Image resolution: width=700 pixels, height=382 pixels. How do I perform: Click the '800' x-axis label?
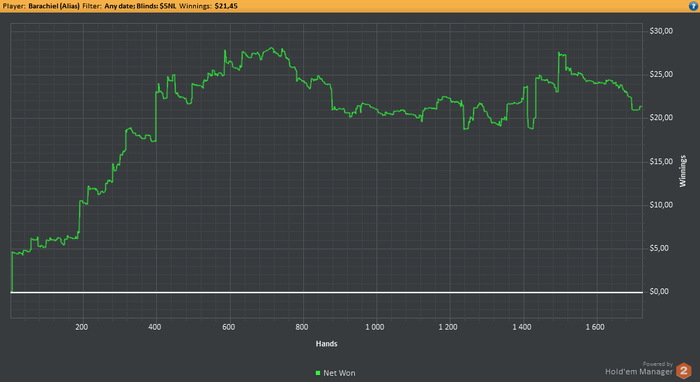(301, 327)
